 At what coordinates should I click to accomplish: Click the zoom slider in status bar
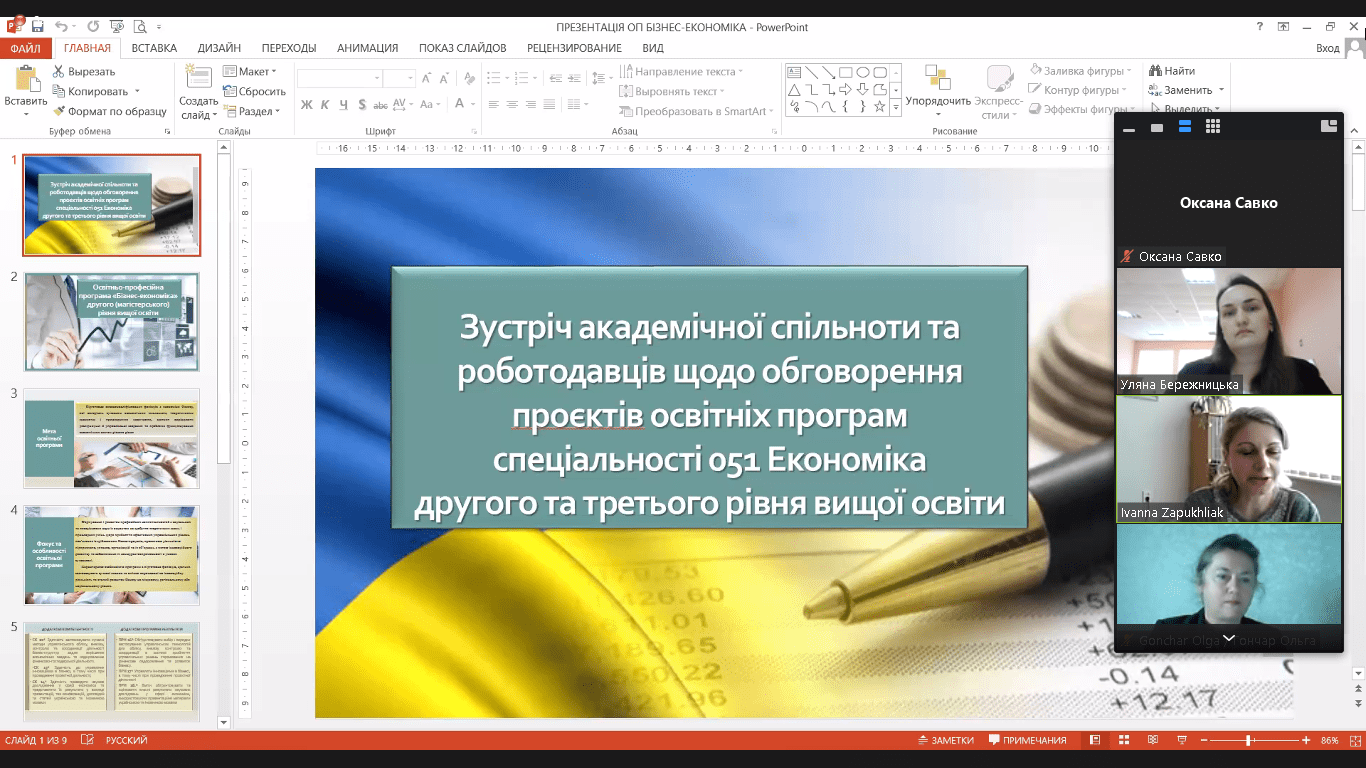click(1249, 741)
